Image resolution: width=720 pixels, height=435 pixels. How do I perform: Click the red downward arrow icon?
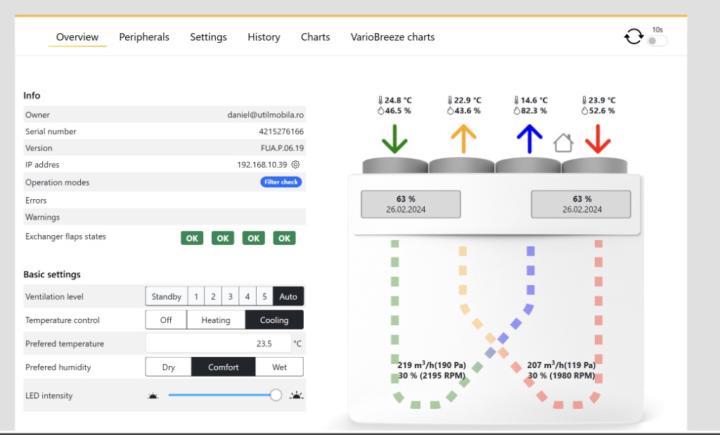[598, 139]
